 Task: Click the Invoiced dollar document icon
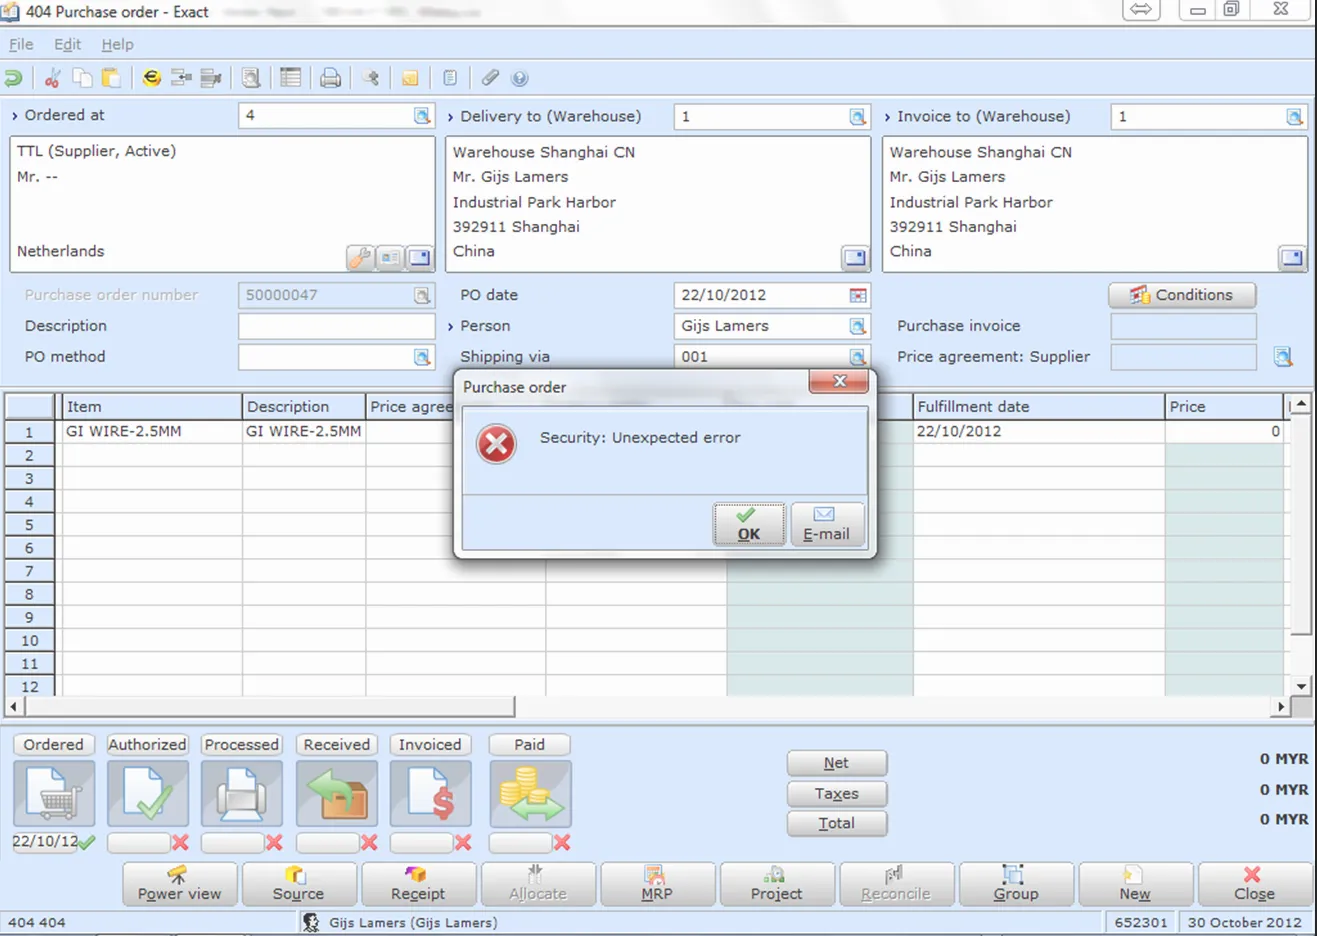430,794
